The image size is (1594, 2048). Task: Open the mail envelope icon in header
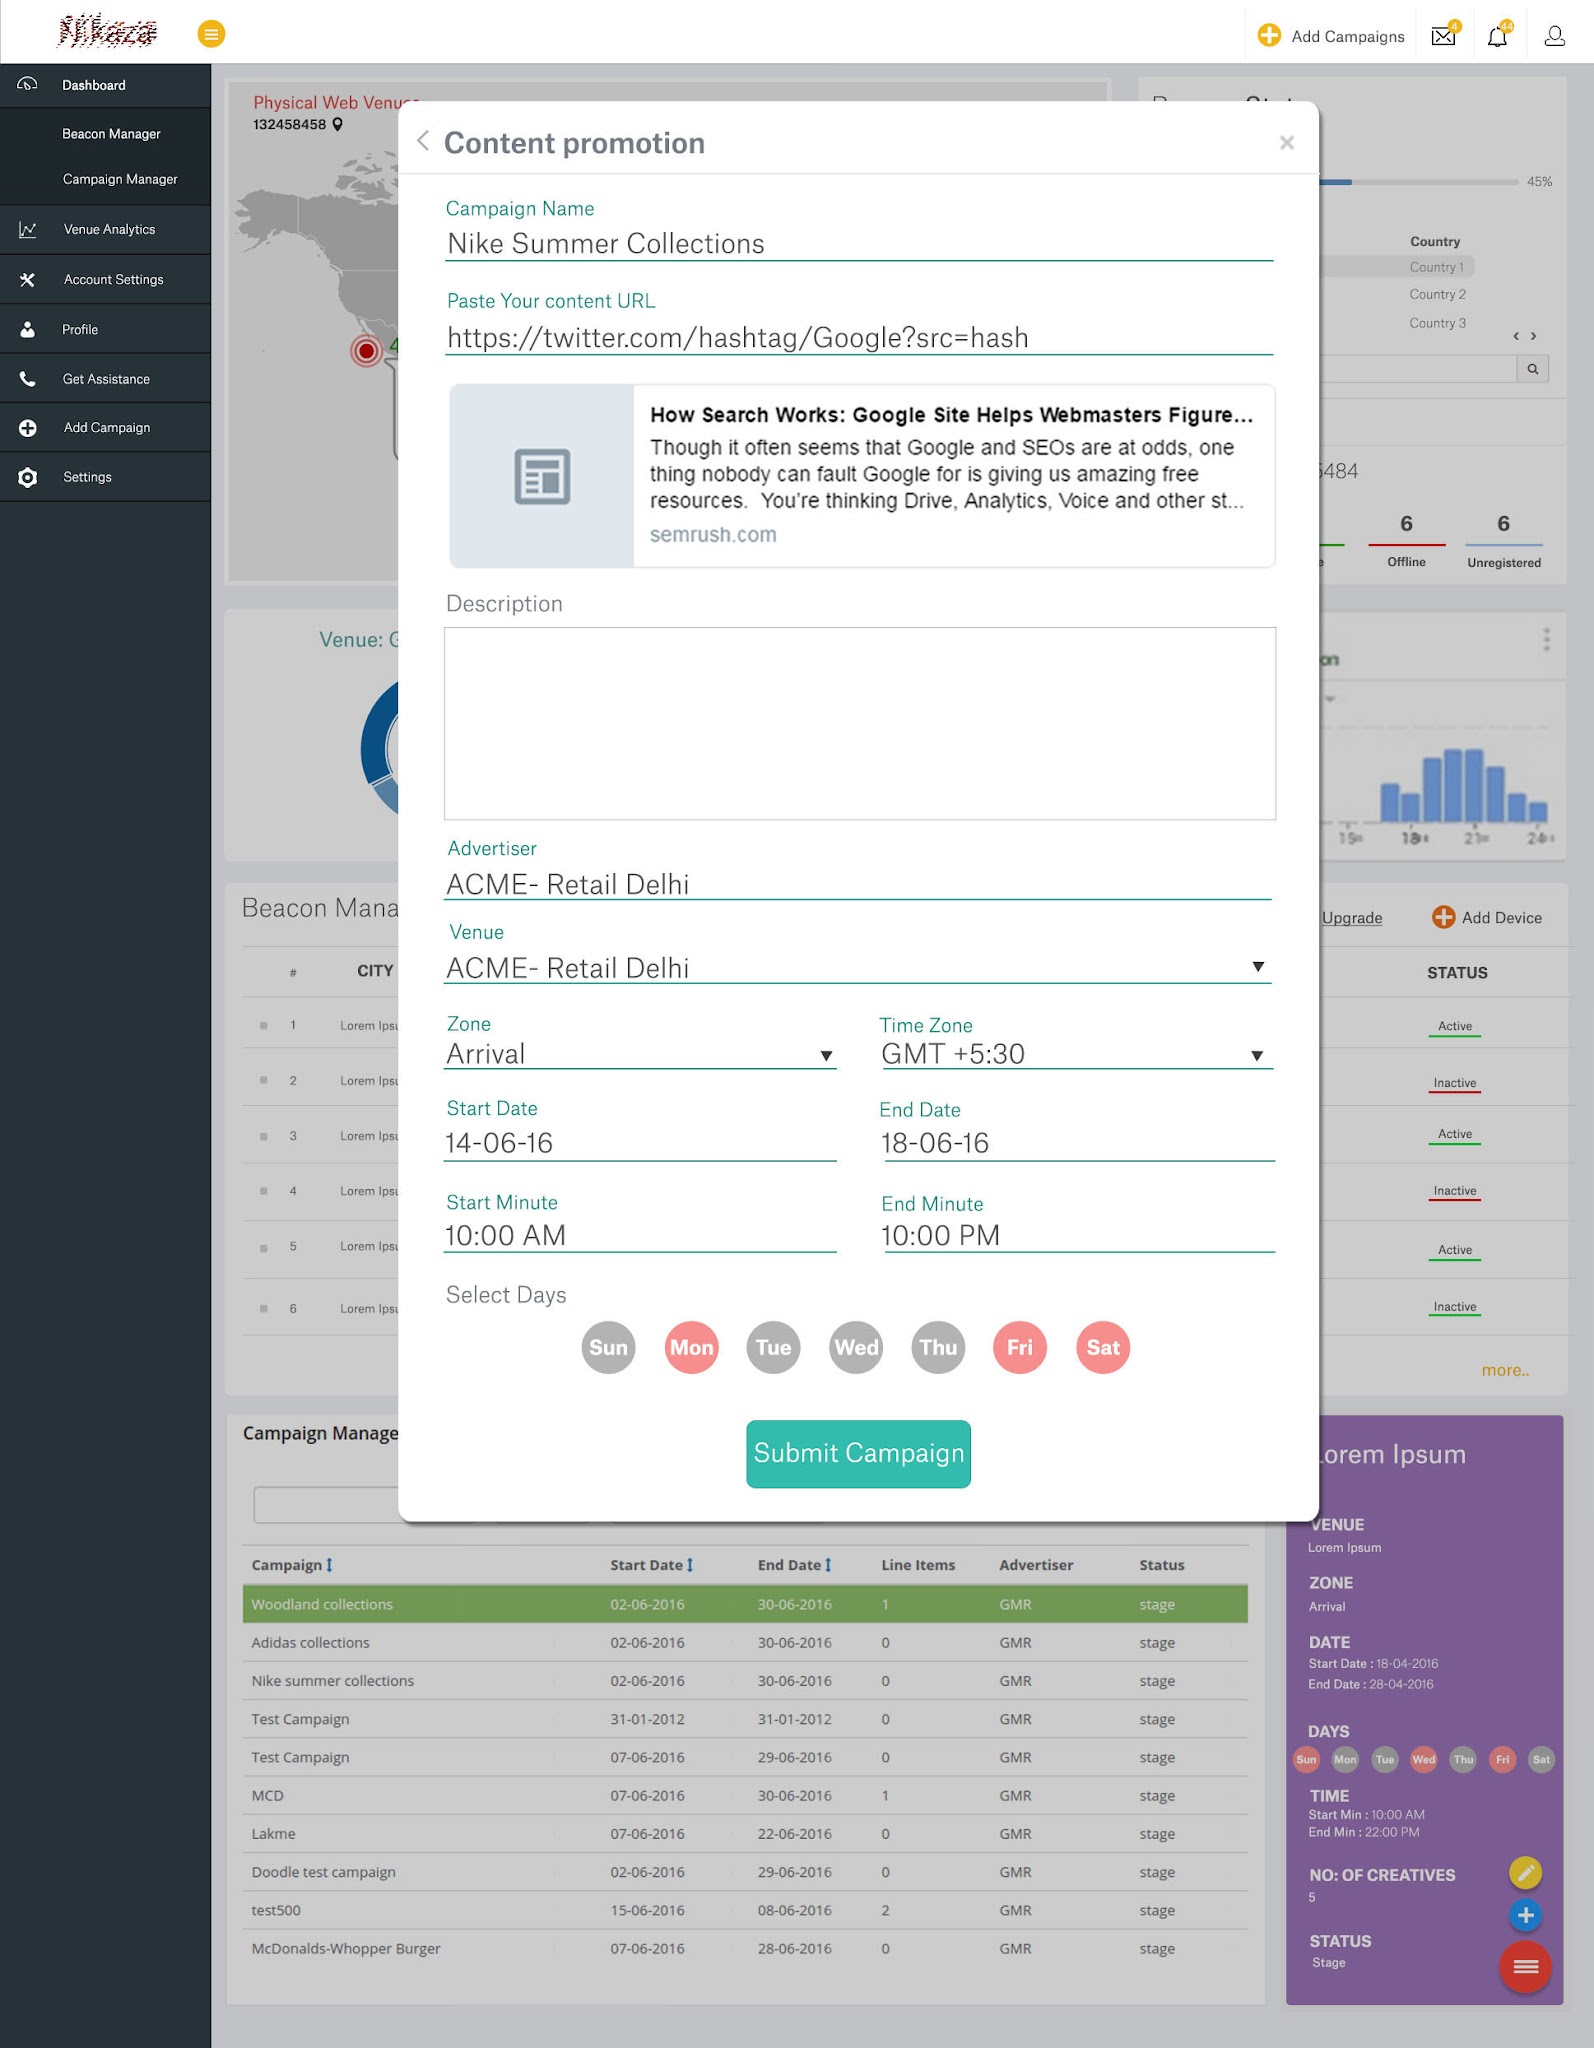click(1443, 37)
